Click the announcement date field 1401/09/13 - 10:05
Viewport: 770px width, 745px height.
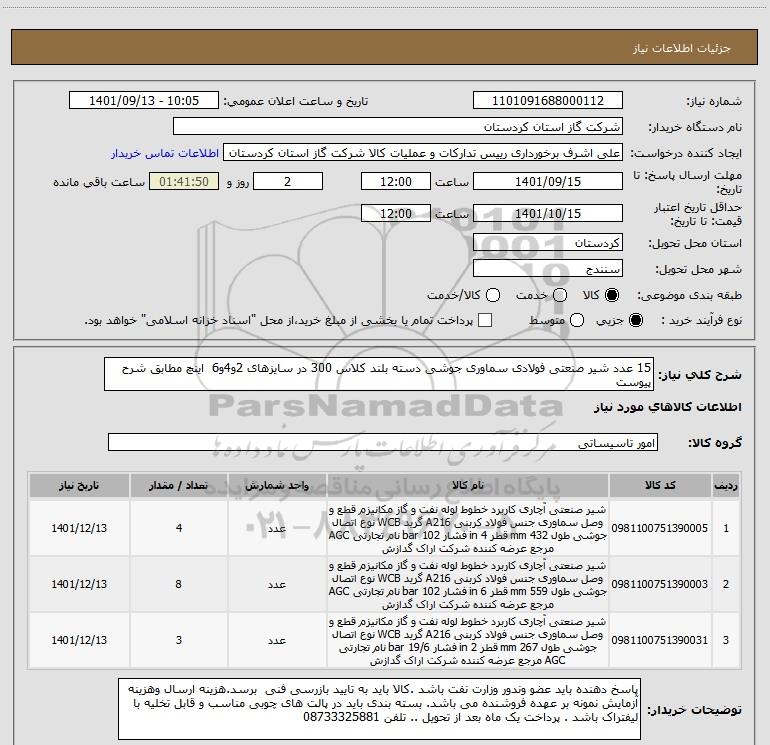coord(144,100)
